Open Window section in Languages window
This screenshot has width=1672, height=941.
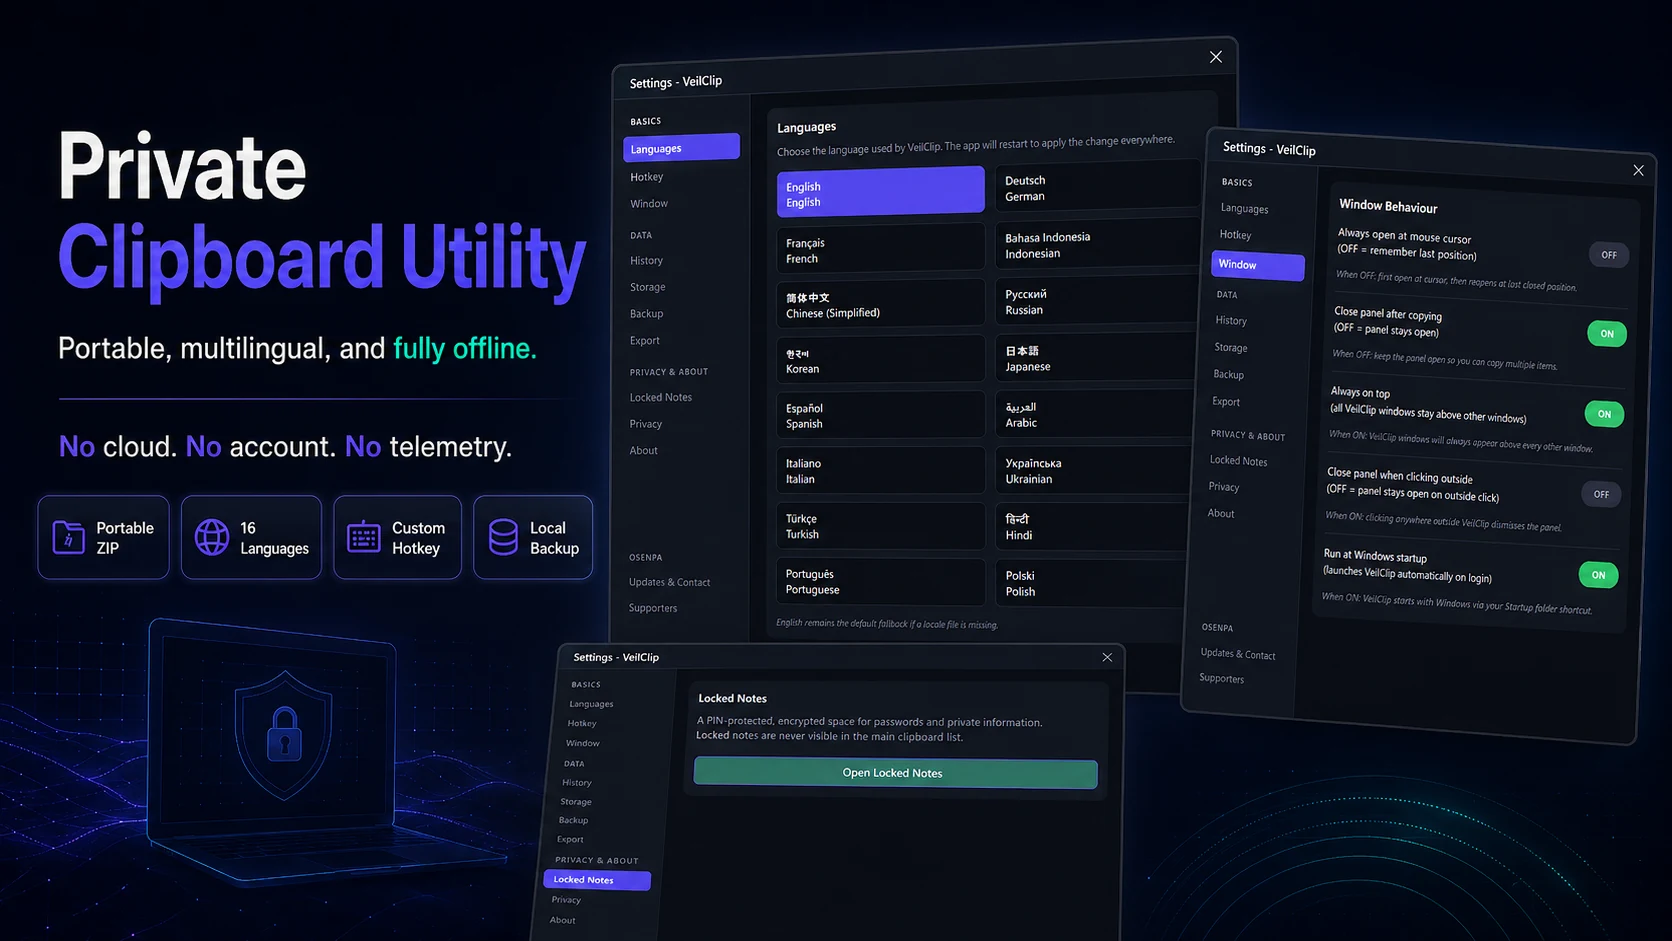point(649,203)
